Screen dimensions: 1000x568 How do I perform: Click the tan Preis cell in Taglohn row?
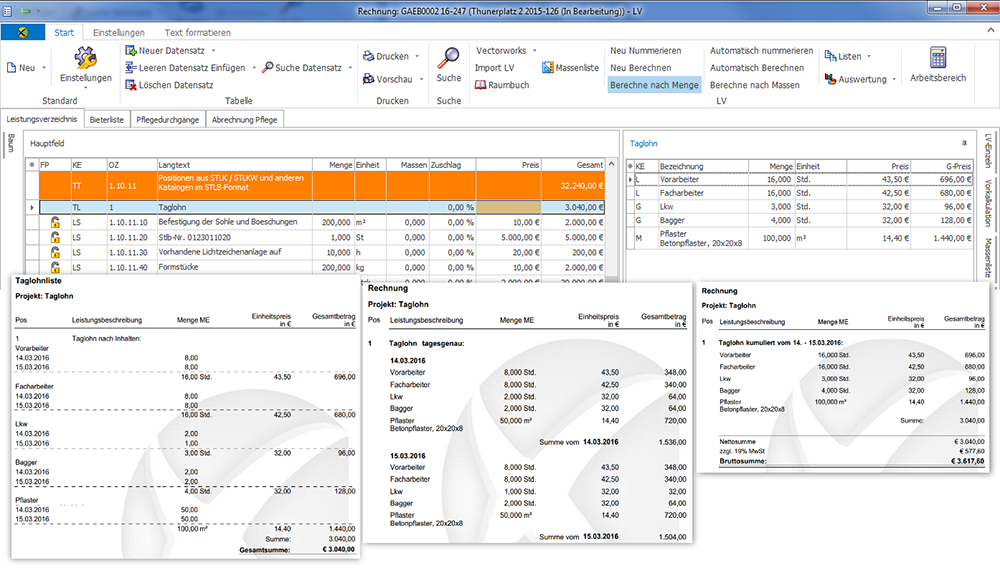509,207
